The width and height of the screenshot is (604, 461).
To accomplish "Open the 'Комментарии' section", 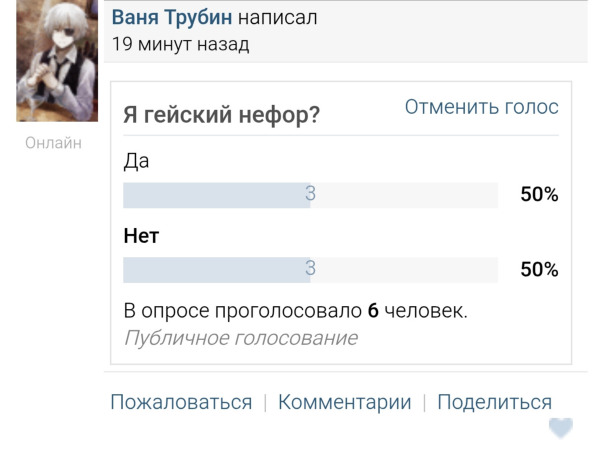I will point(345,402).
